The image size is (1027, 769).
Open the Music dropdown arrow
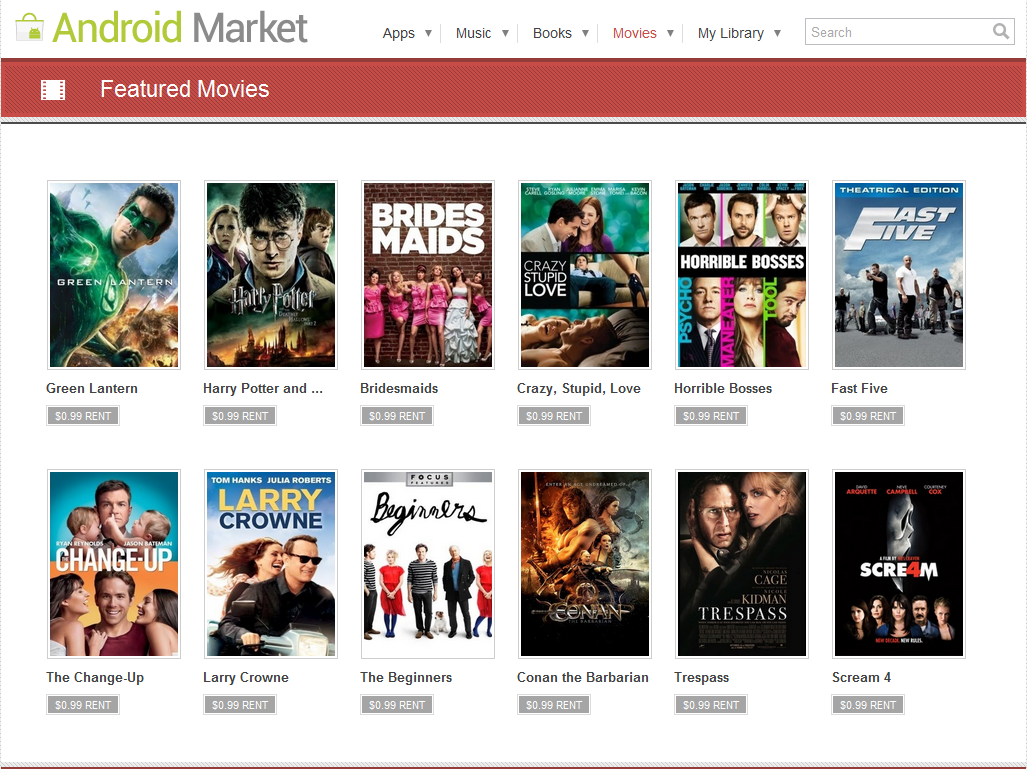505,33
